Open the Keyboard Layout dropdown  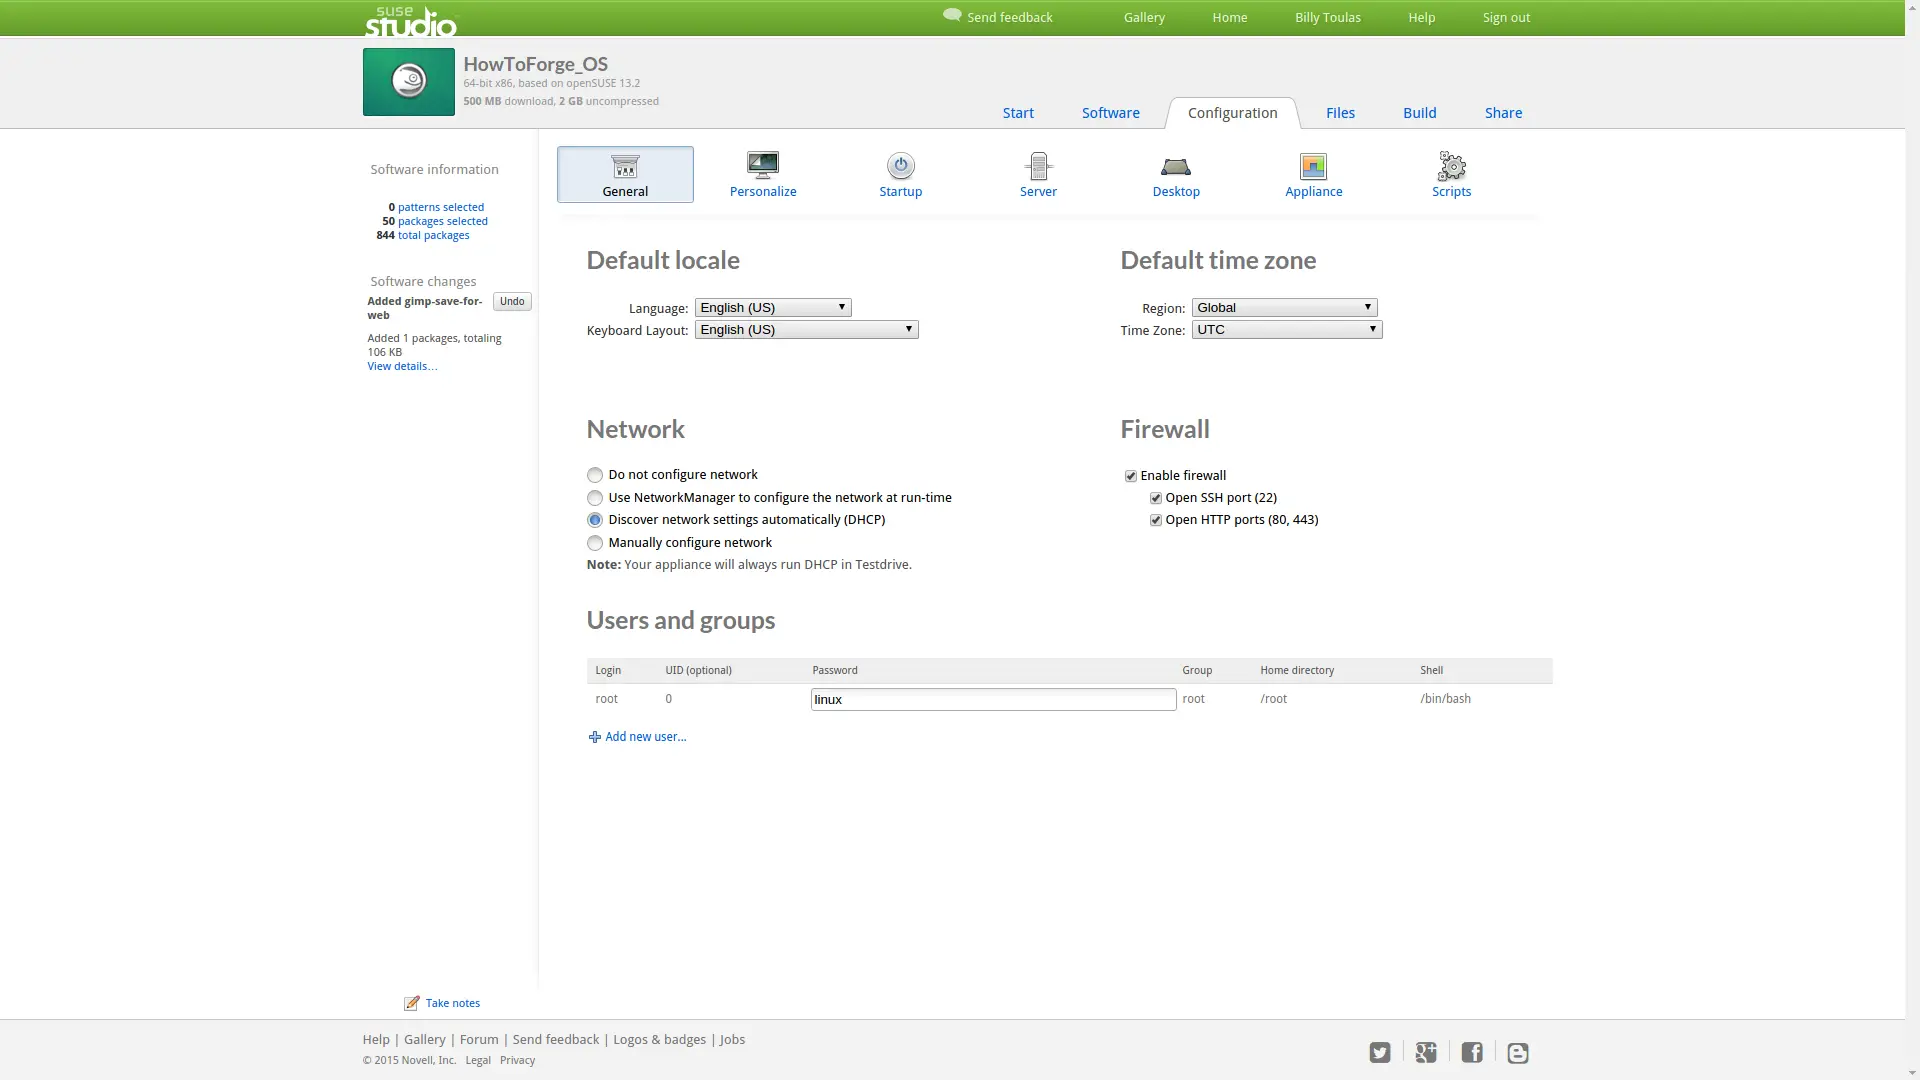(x=807, y=330)
